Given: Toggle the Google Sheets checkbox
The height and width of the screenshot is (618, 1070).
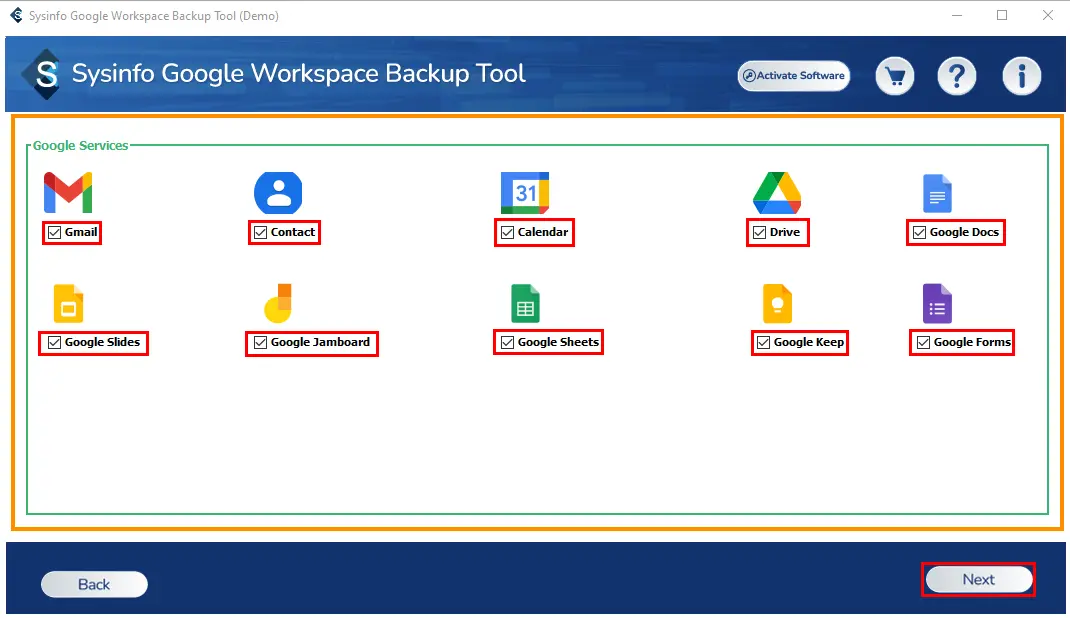Looking at the screenshot, I should point(507,342).
